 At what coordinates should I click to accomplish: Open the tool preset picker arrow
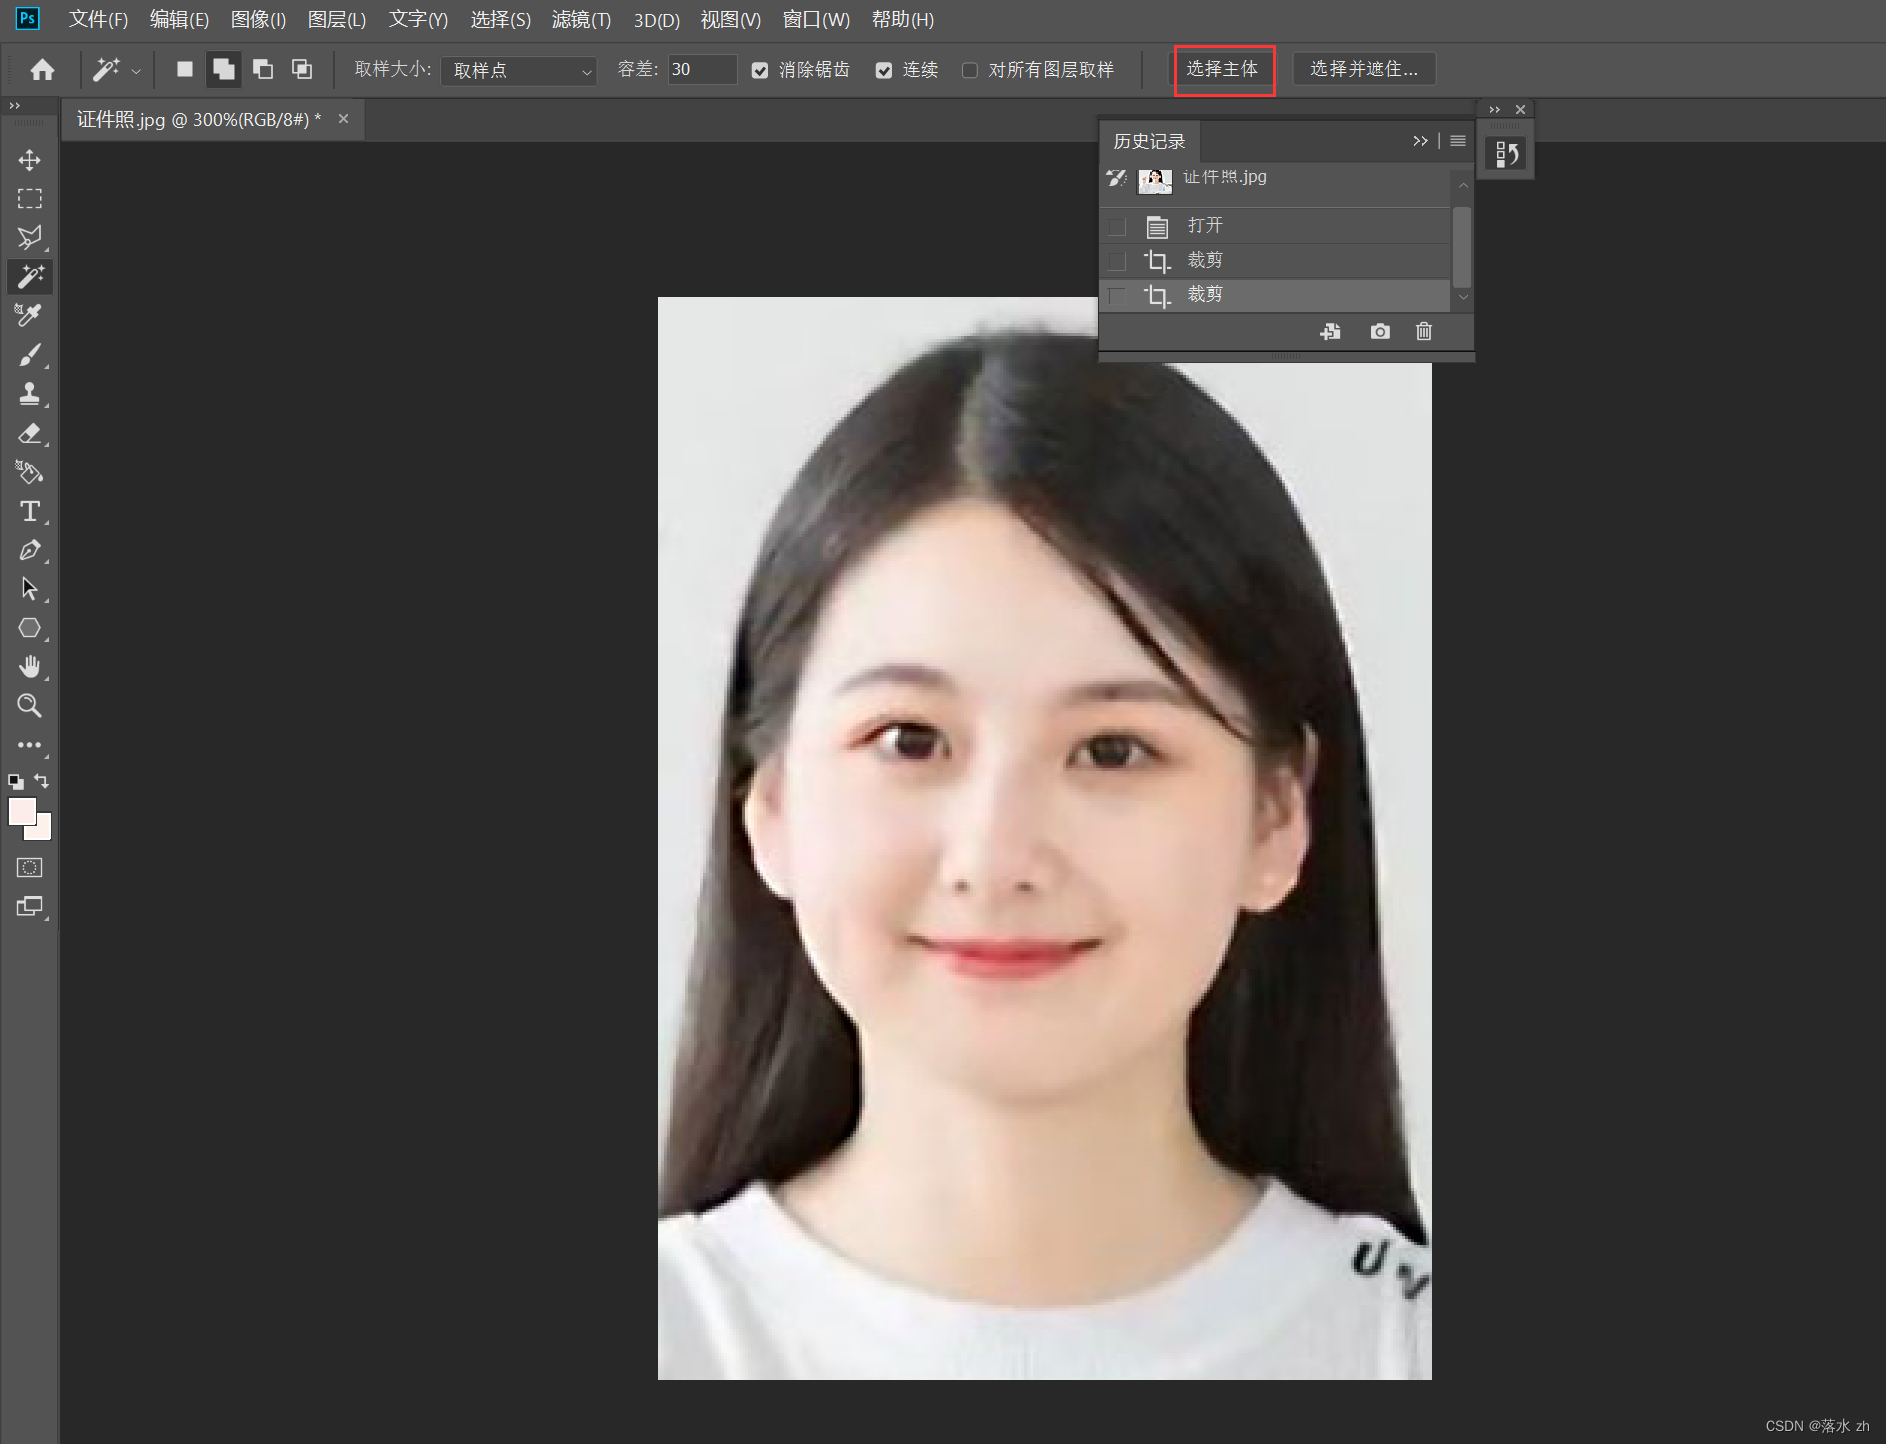(x=136, y=71)
